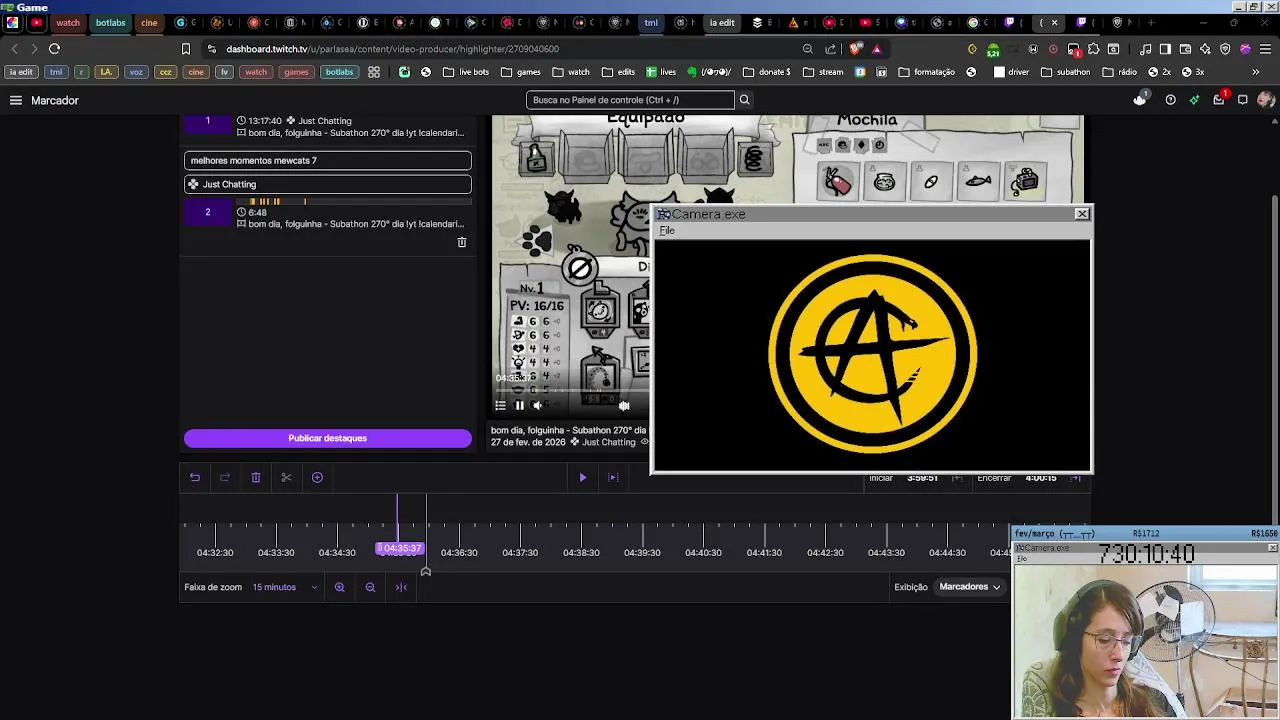Bookmark the page with the address bar bookmark icon
The width and height of the screenshot is (1280, 720).
tap(186, 49)
